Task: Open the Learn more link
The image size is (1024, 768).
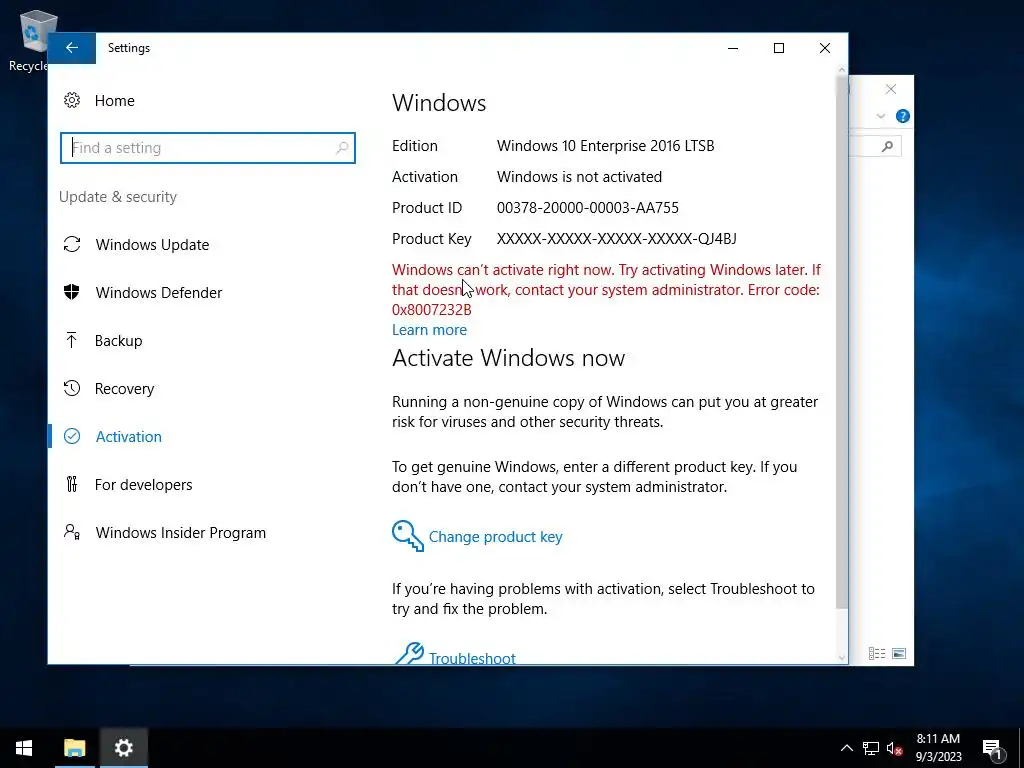Action: [429, 330]
